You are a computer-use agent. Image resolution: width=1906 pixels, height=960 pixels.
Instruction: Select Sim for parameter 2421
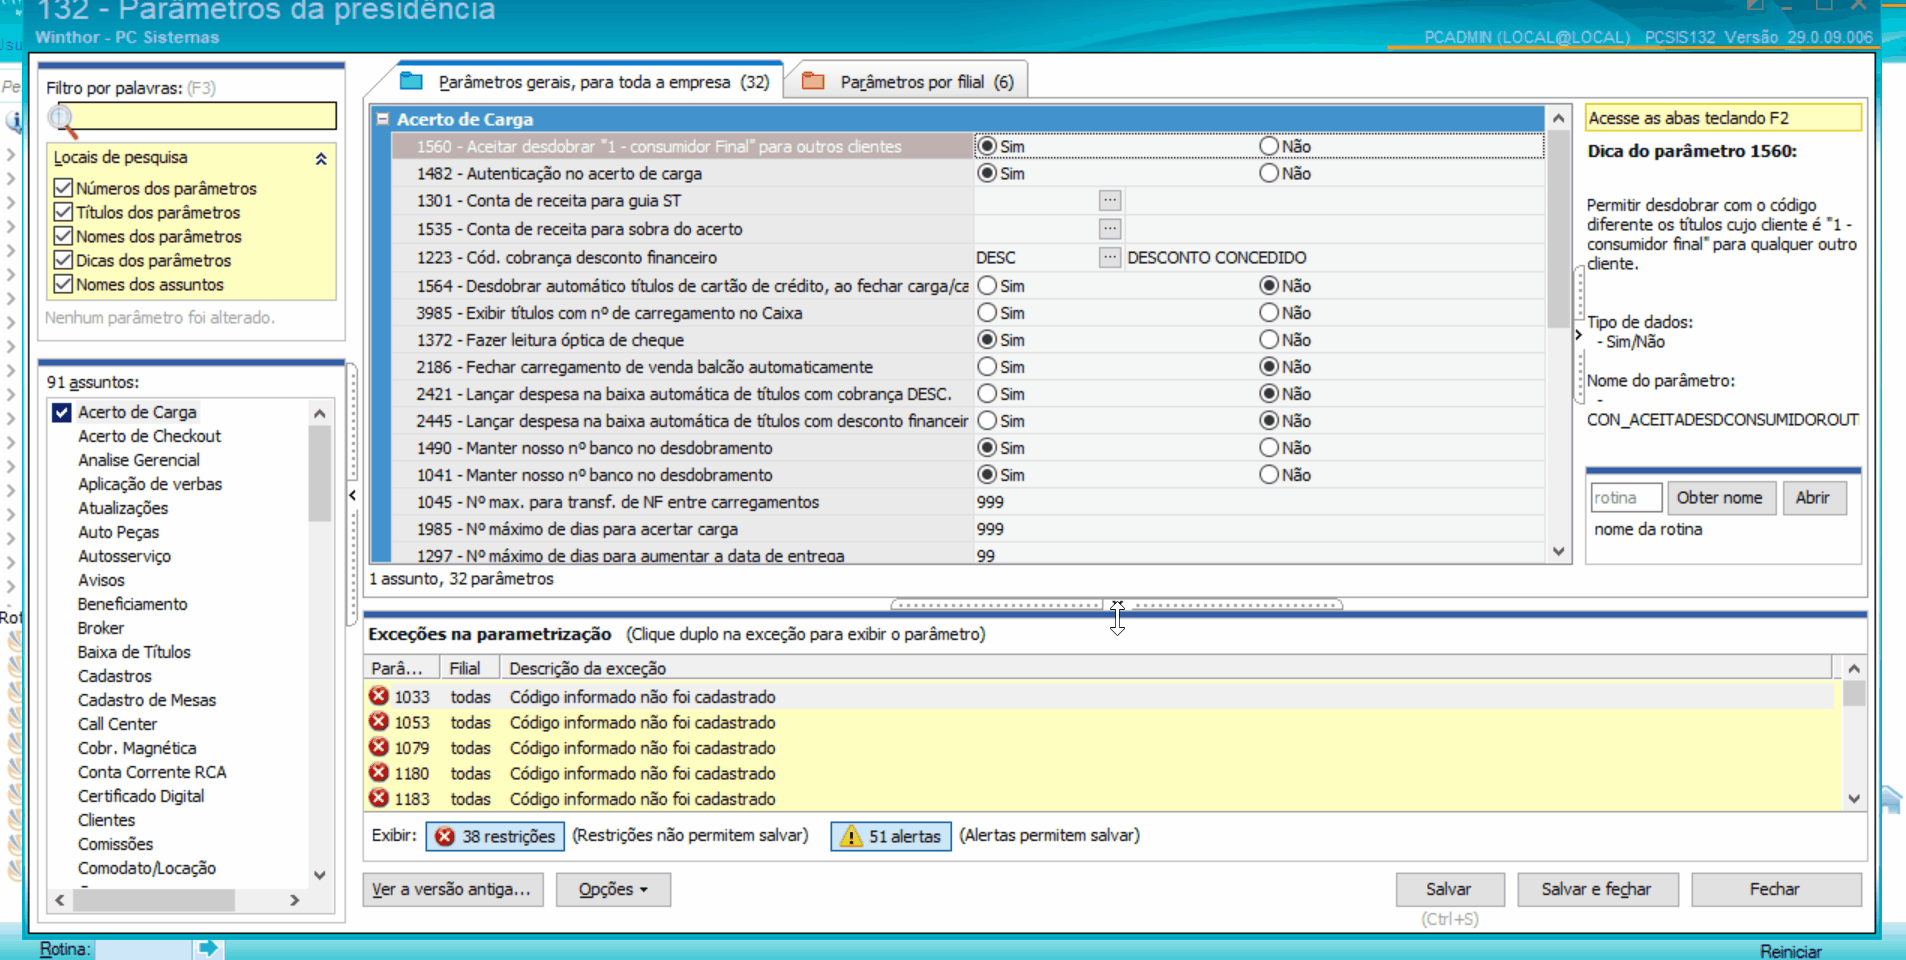987,394
